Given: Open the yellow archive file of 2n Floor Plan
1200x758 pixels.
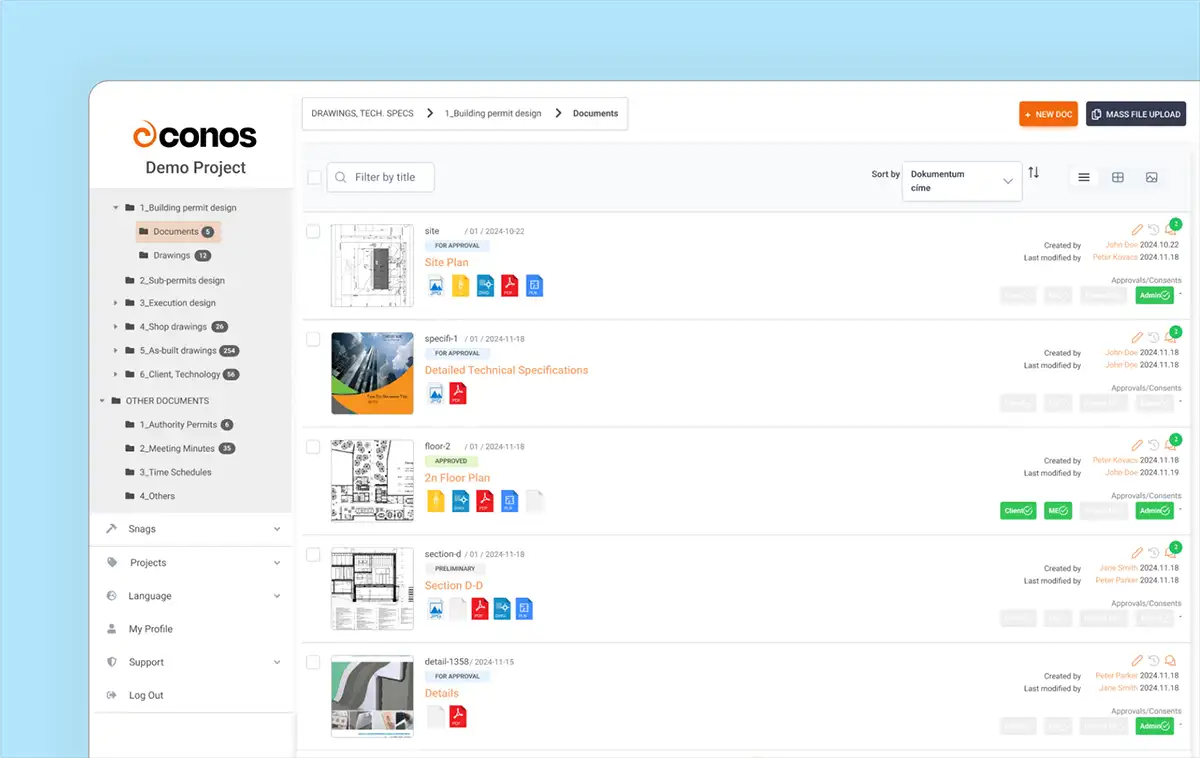Looking at the screenshot, I should pyautogui.click(x=436, y=501).
